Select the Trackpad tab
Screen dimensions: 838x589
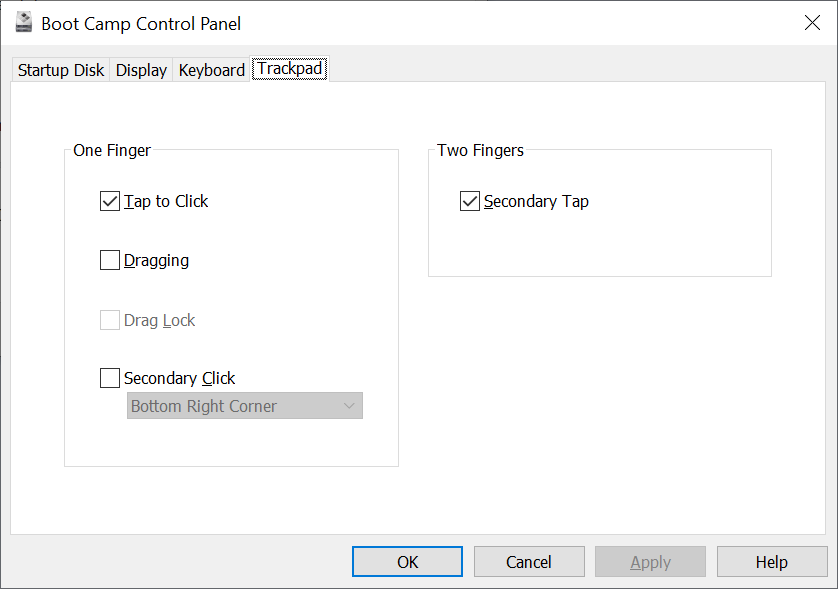point(290,68)
